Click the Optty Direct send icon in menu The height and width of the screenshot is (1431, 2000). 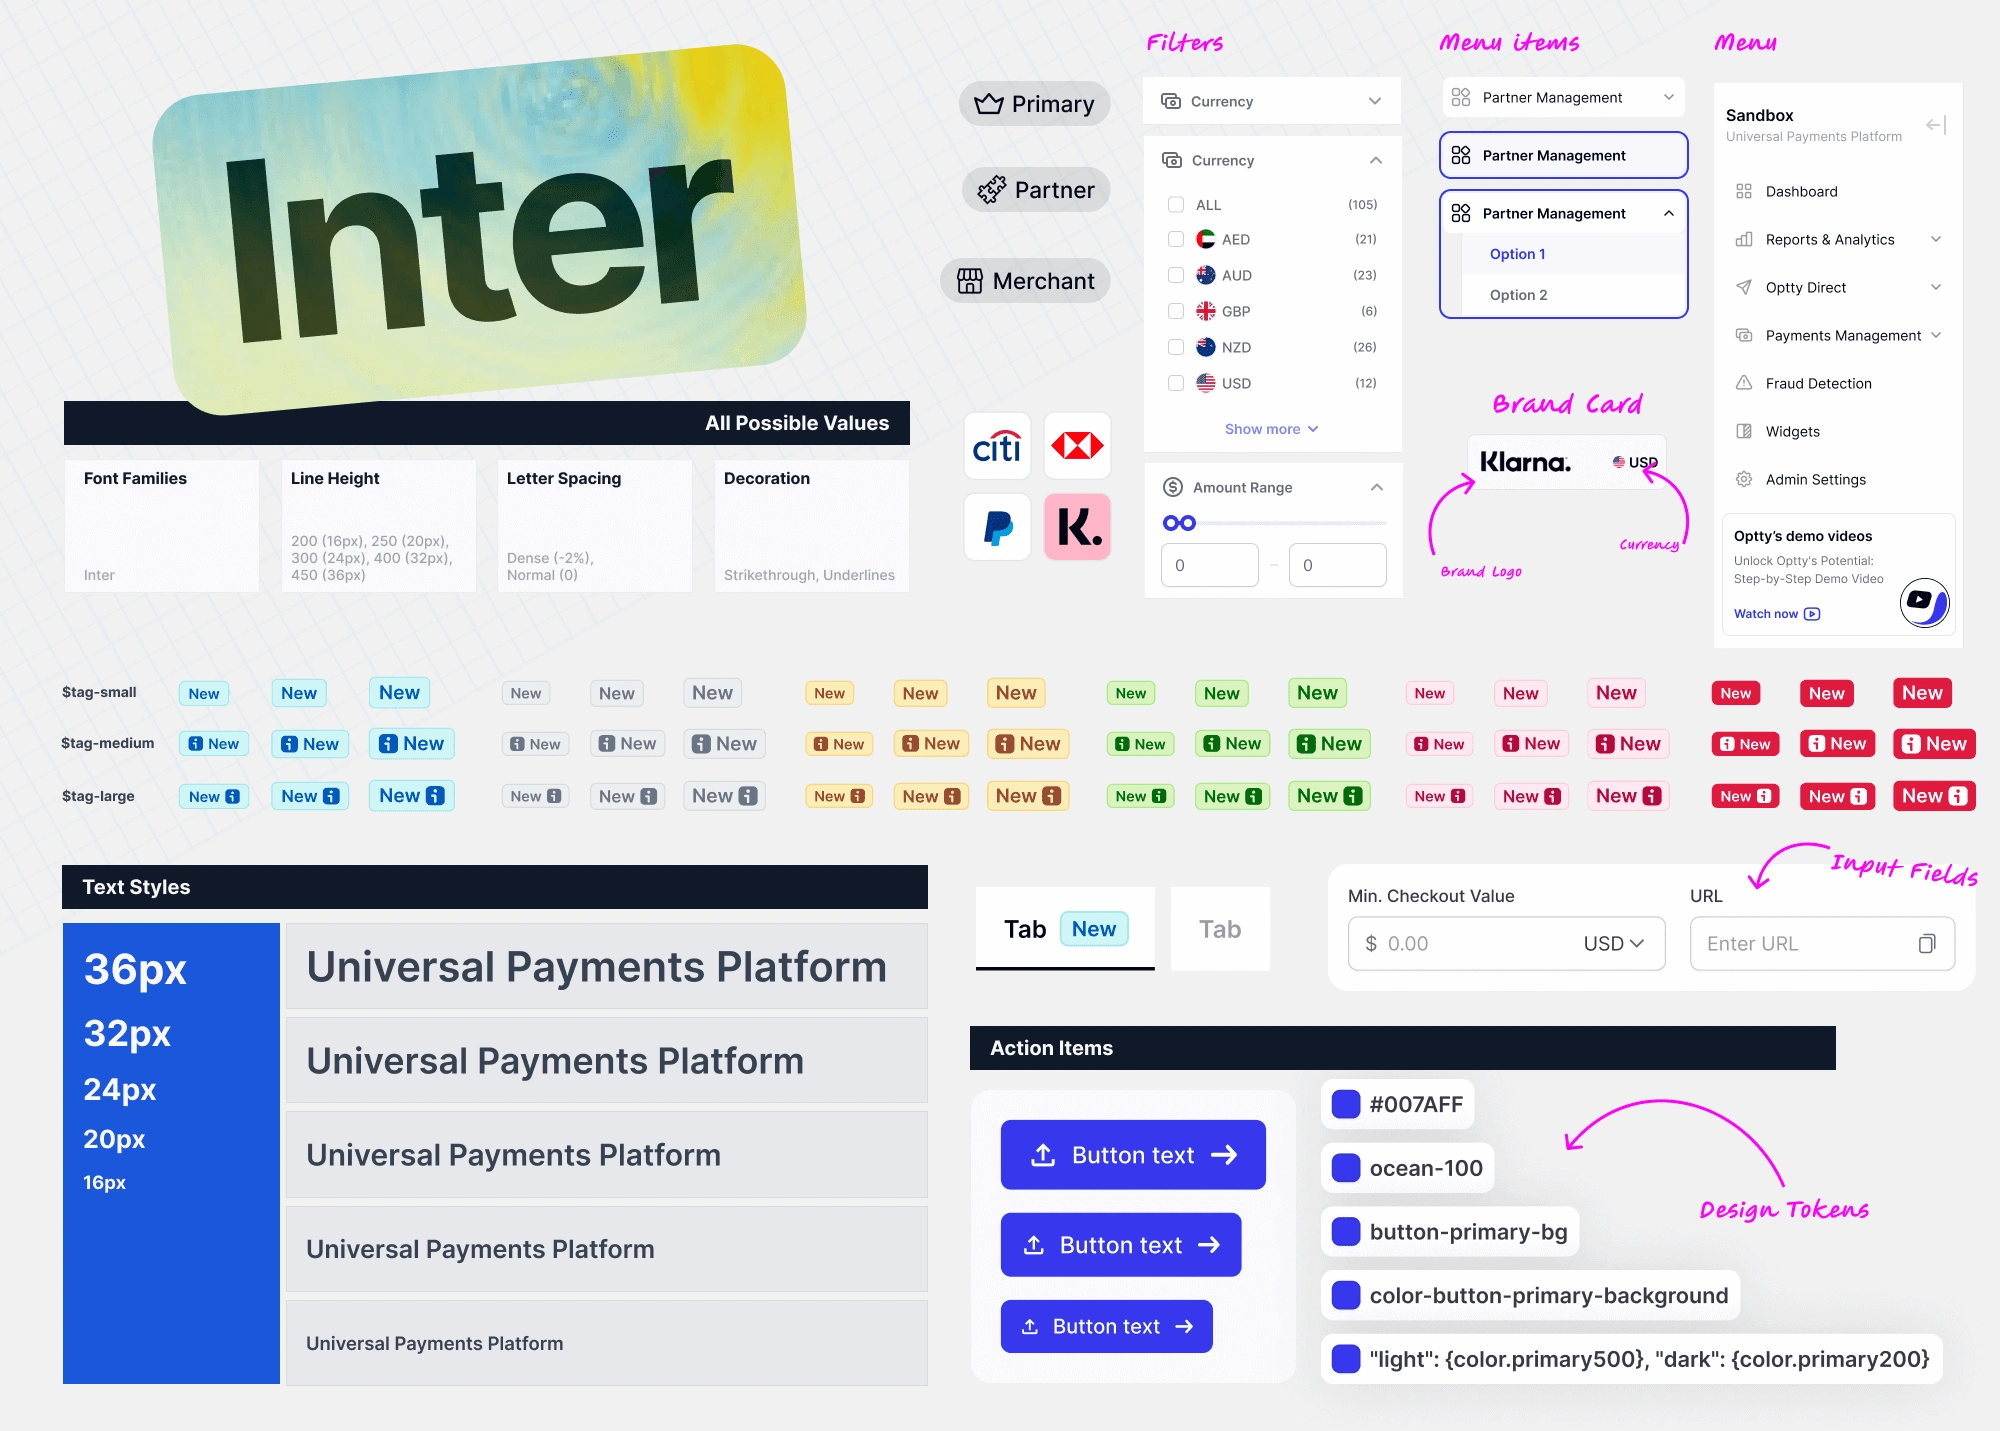(x=1743, y=287)
